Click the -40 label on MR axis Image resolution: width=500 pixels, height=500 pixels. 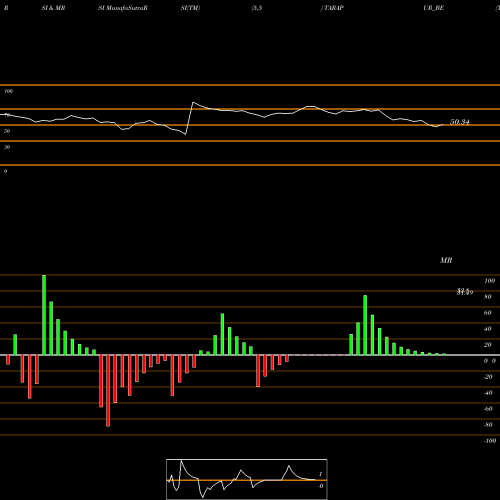[488, 393]
